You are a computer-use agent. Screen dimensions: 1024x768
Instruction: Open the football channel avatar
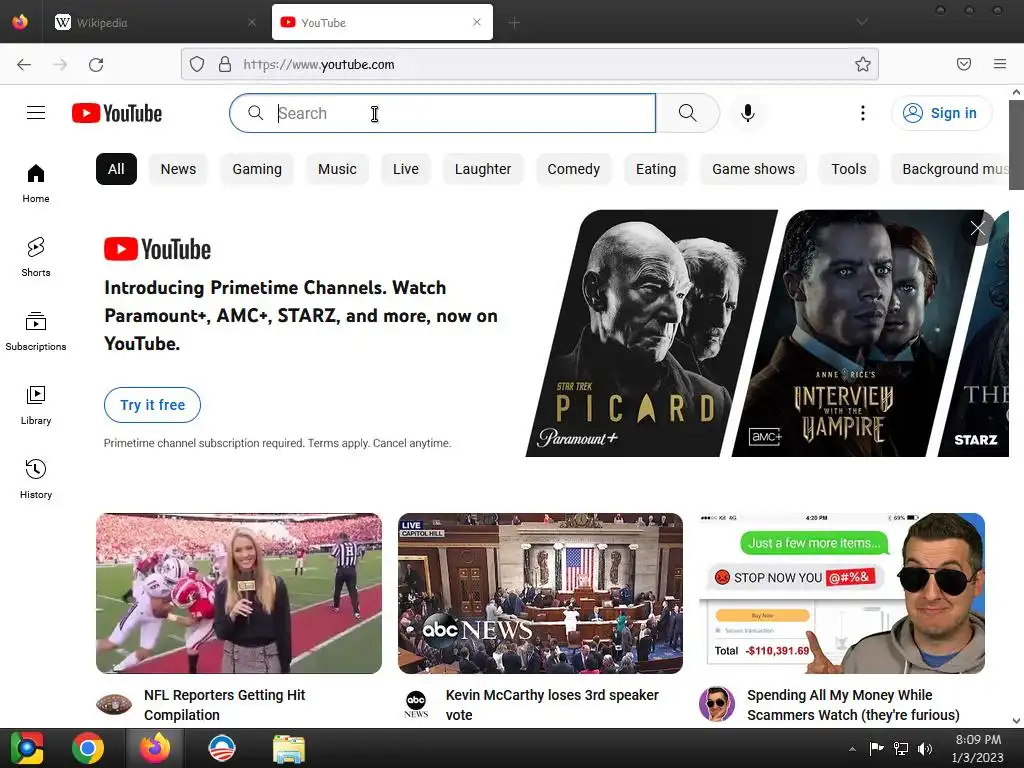114,704
